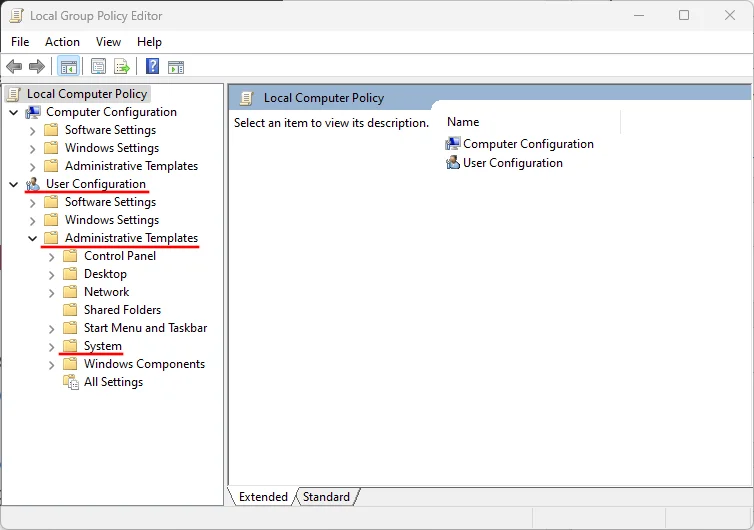Screen dimensions: 754x530
Task: Click the Forward arrow toolbar icon
Action: [x=37, y=67]
